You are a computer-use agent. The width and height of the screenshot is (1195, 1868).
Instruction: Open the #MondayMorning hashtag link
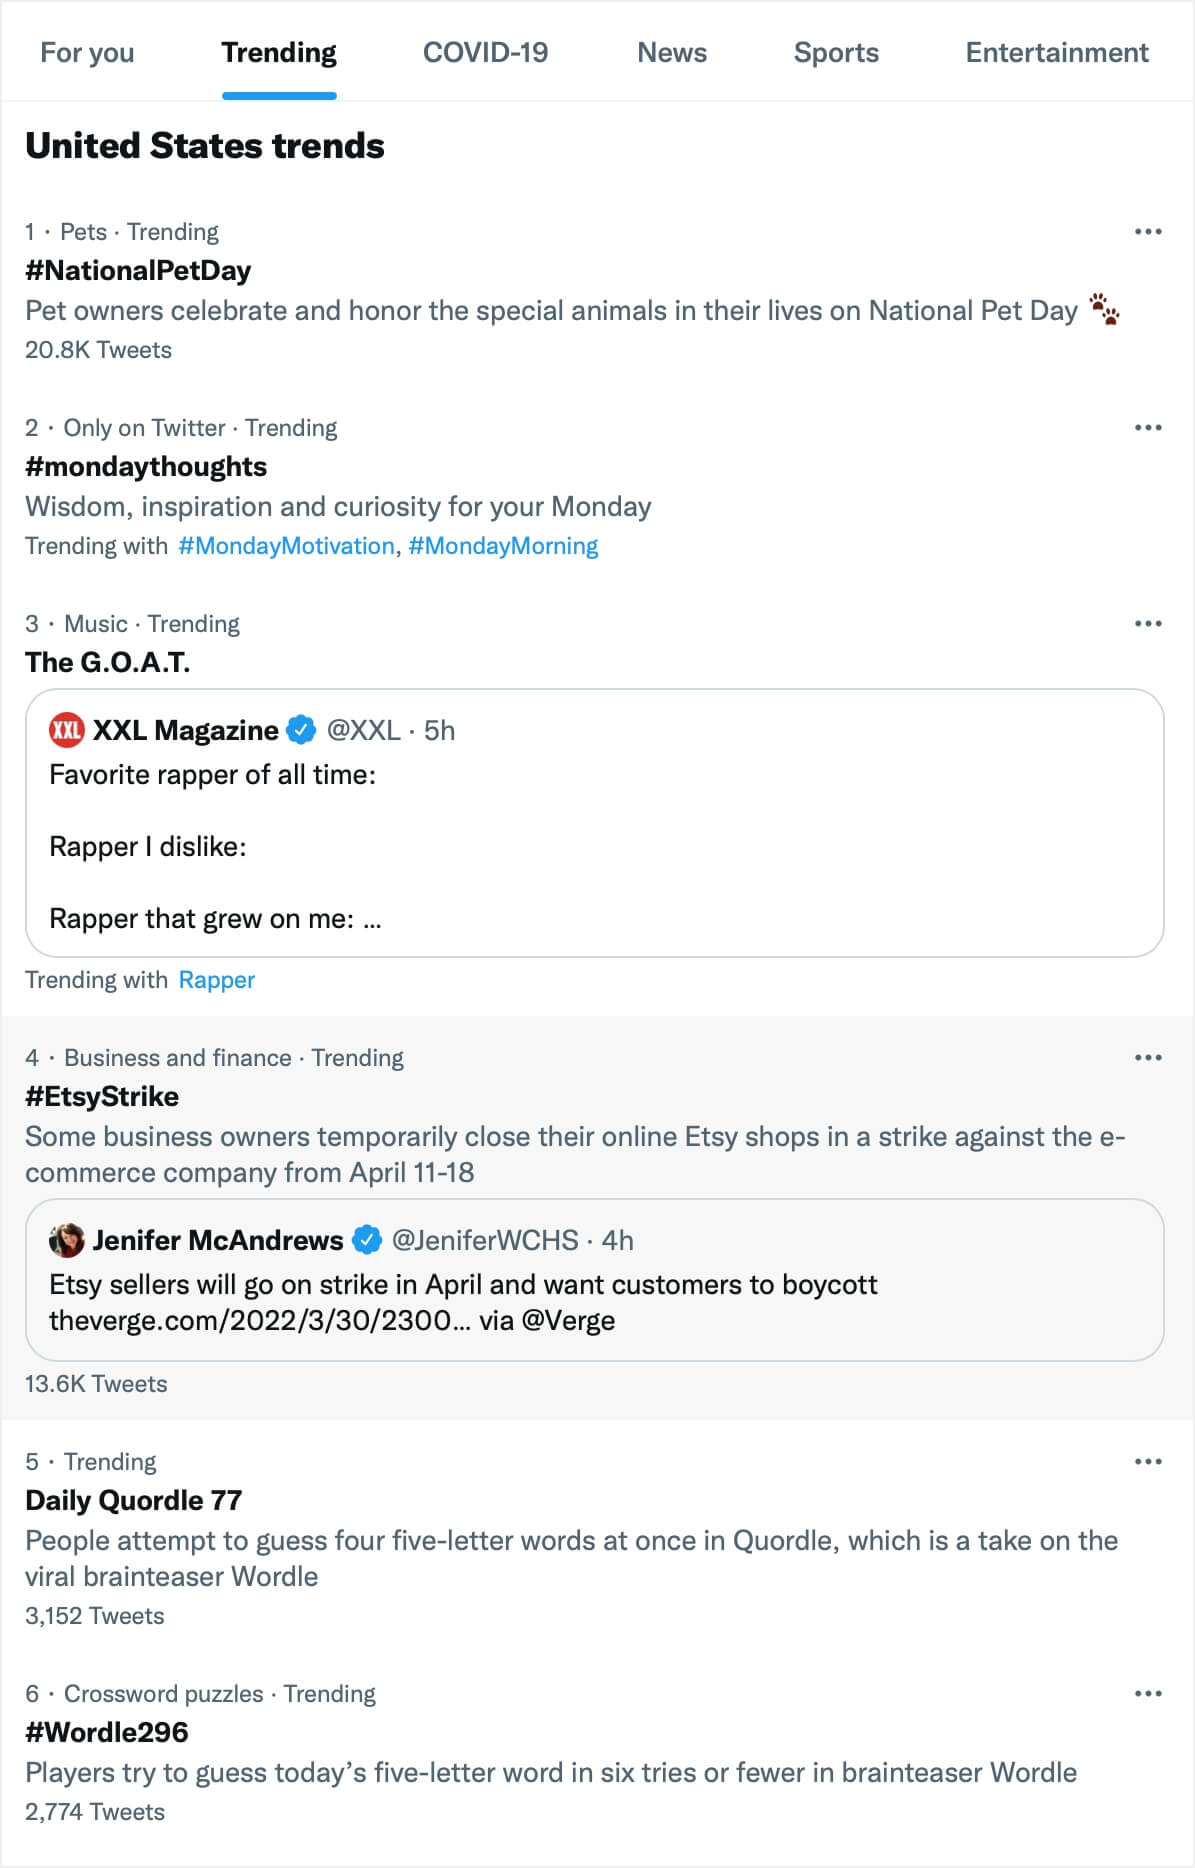(503, 546)
